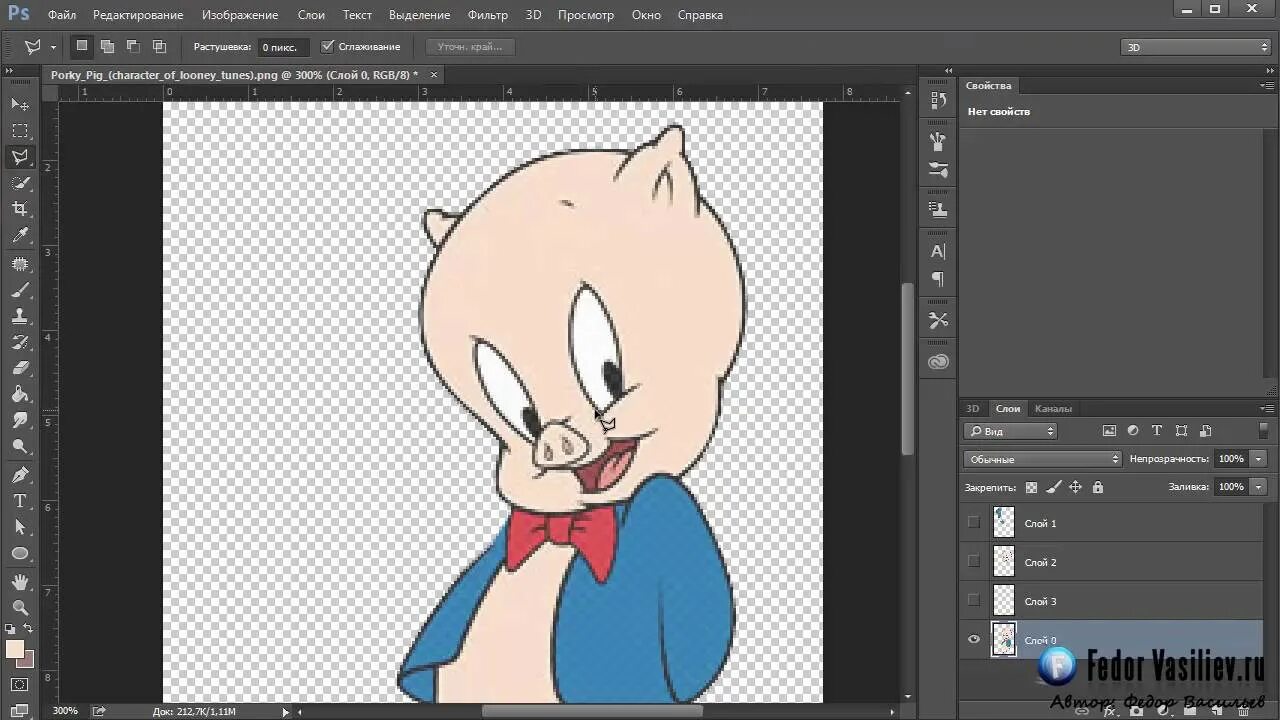Open the Файл menu
This screenshot has width=1280, height=720.
click(62, 15)
